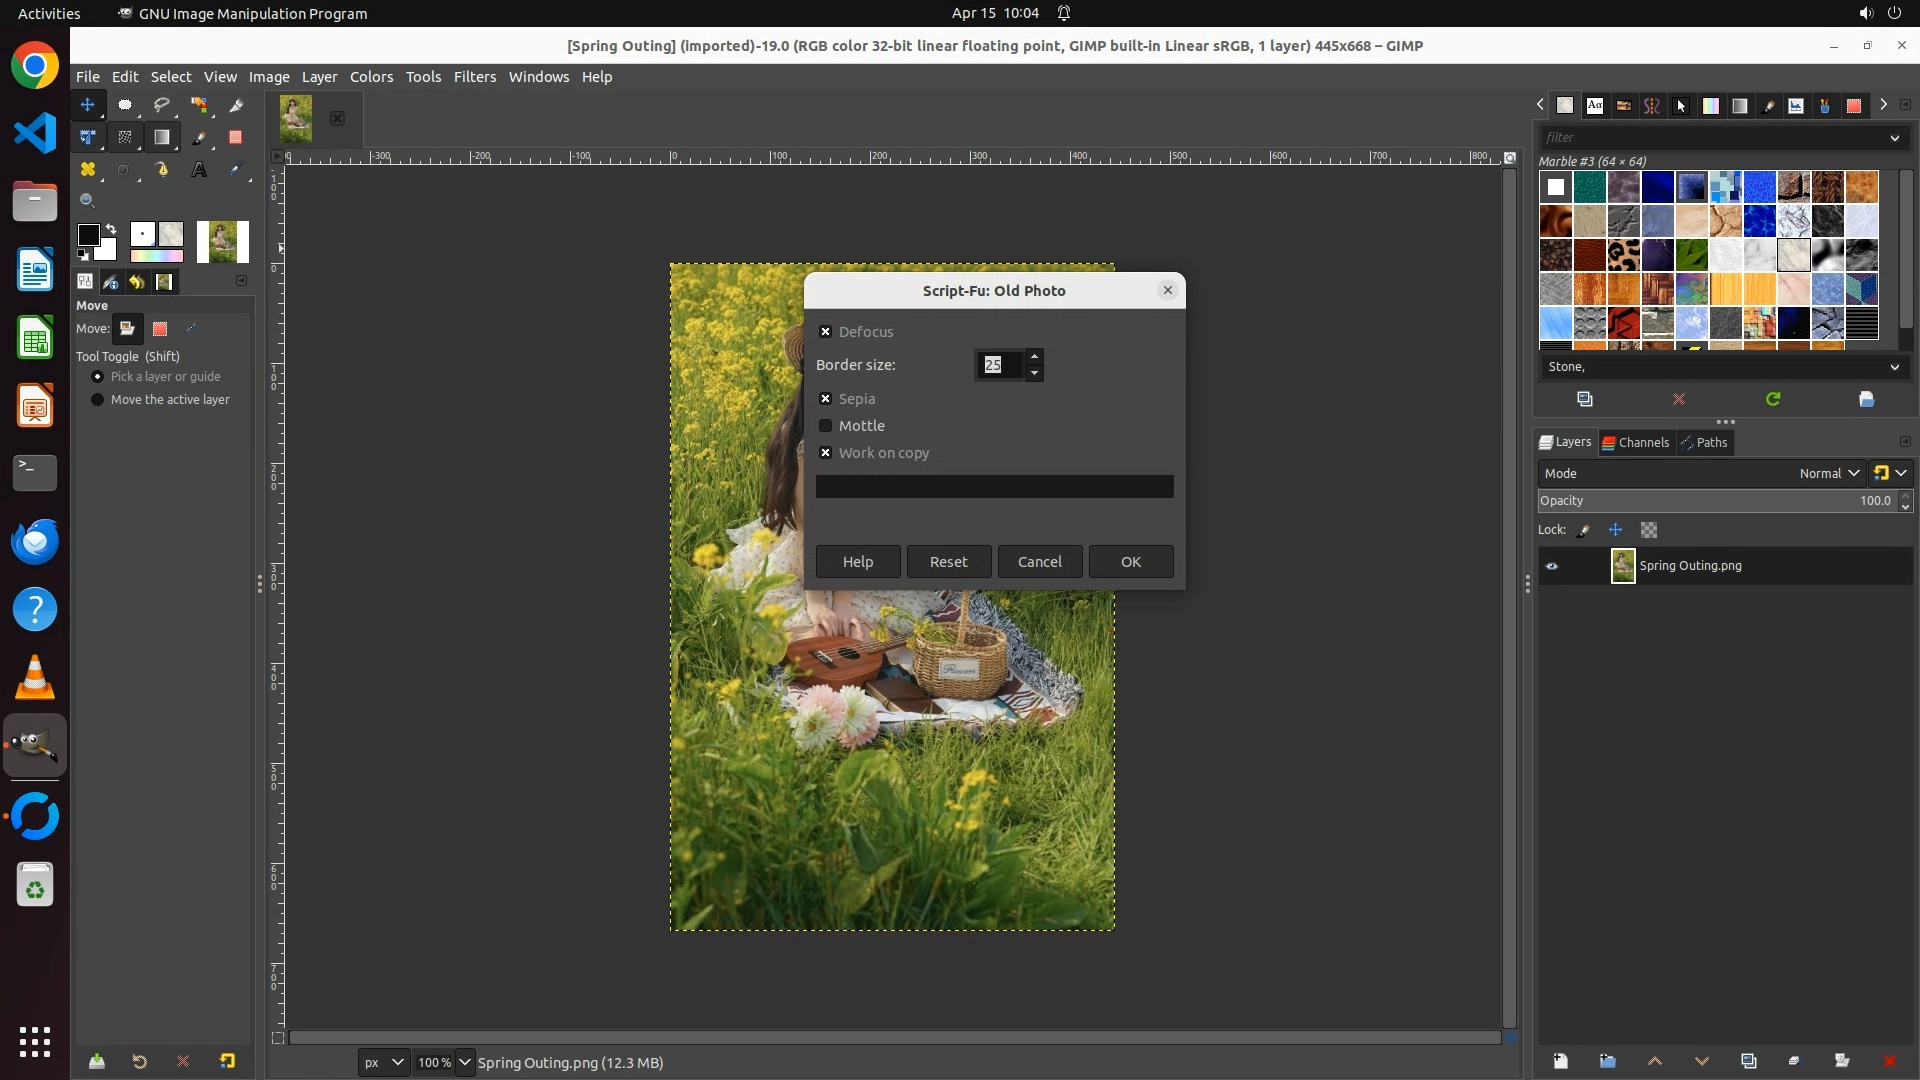This screenshot has width=1920, height=1080.
Task: Uncheck the Defocus checkbox
Action: pos(825,332)
